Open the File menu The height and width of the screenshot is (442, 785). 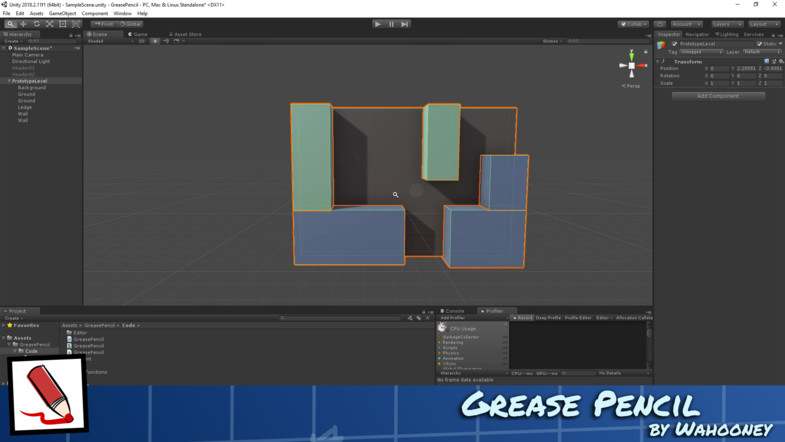coord(7,14)
